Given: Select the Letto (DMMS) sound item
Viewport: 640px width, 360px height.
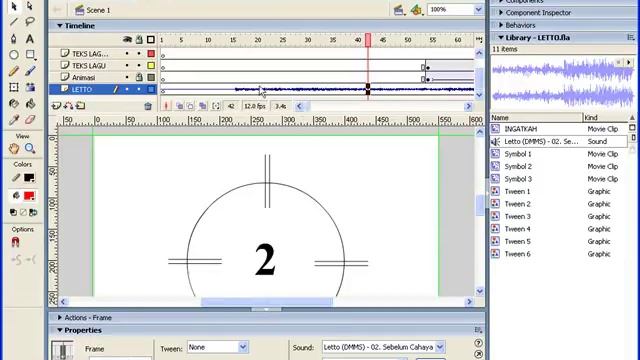Looking at the screenshot, I should click(x=541, y=142).
